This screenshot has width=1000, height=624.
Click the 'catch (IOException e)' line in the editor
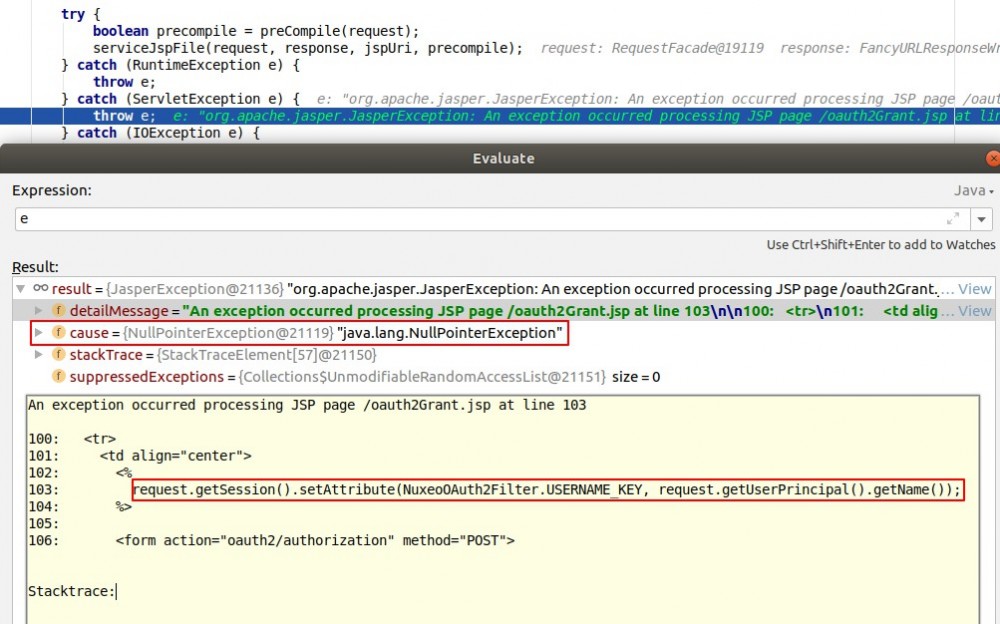161,133
